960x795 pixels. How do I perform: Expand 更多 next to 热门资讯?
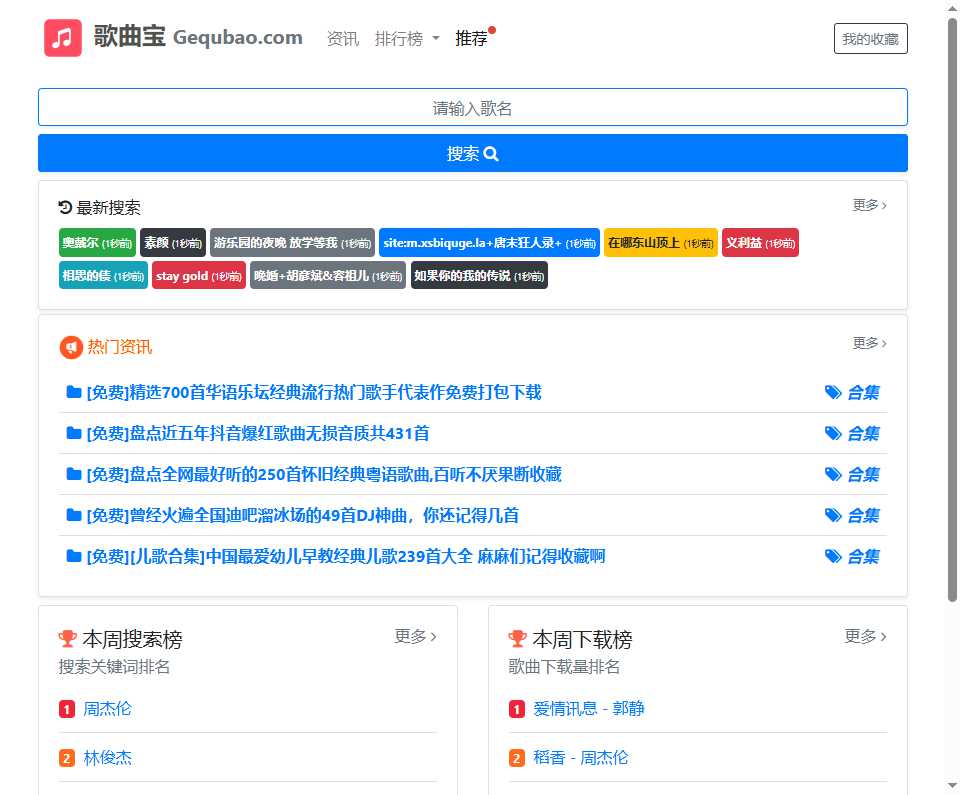pyautogui.click(x=866, y=342)
